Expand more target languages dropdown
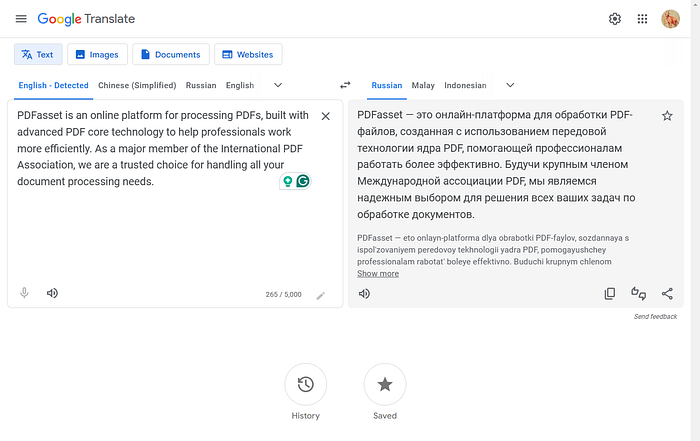 (510, 85)
